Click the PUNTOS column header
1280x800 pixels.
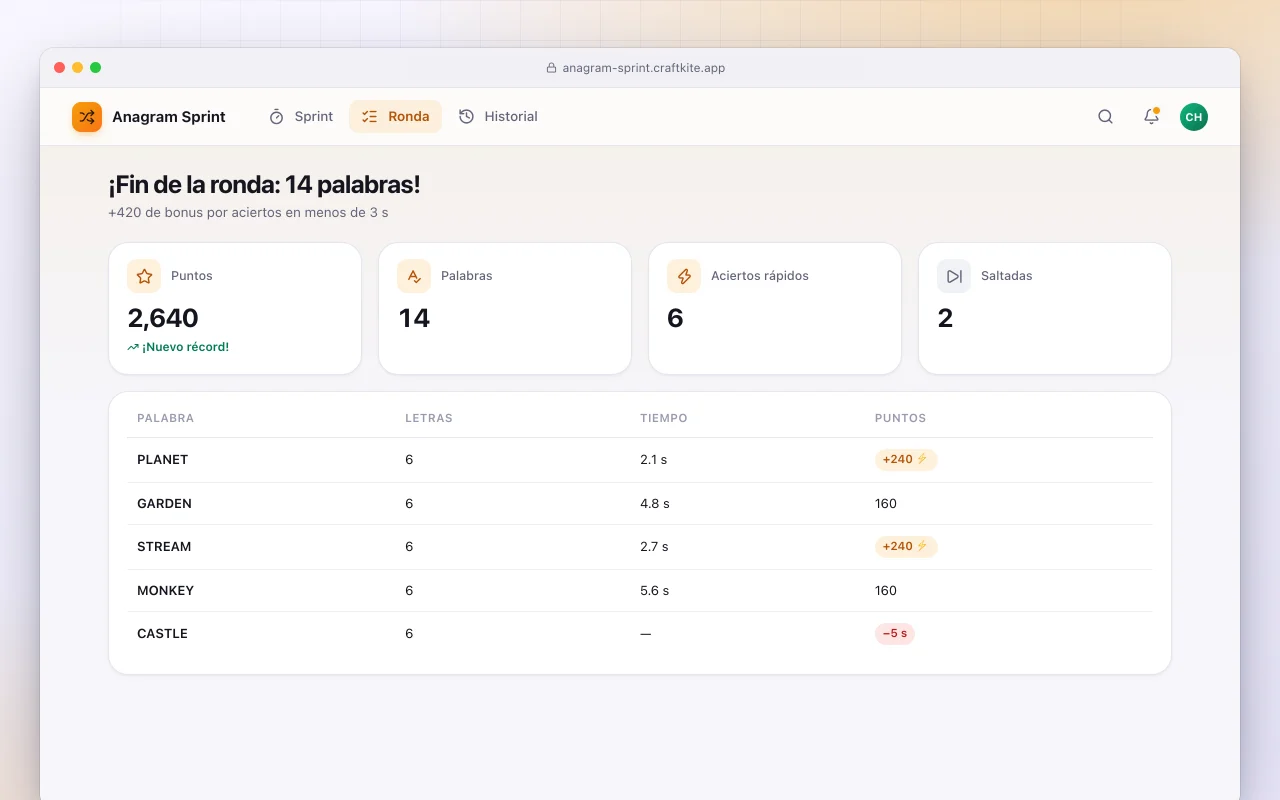pyautogui.click(x=901, y=418)
